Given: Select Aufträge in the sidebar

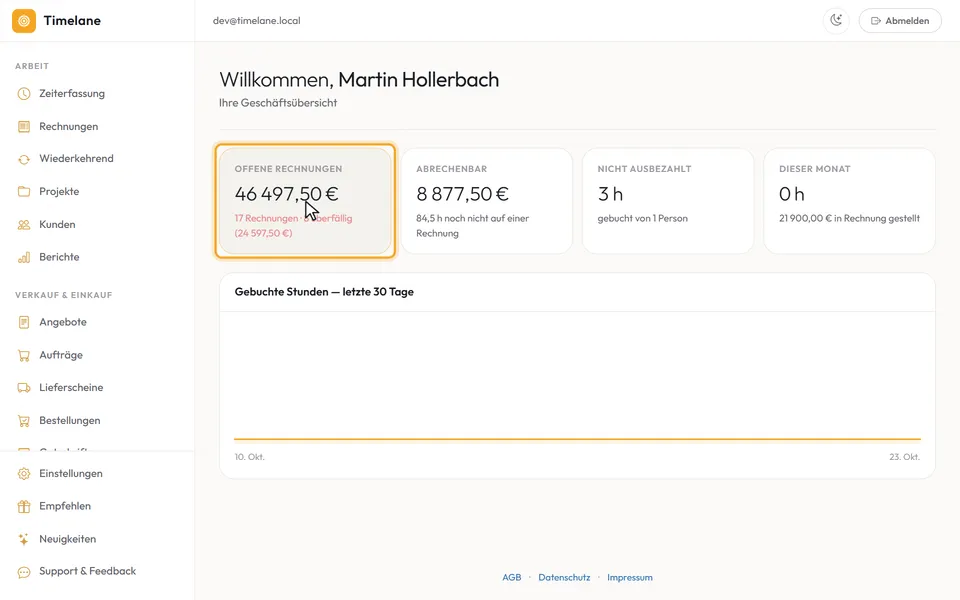Looking at the screenshot, I should click(61, 355).
